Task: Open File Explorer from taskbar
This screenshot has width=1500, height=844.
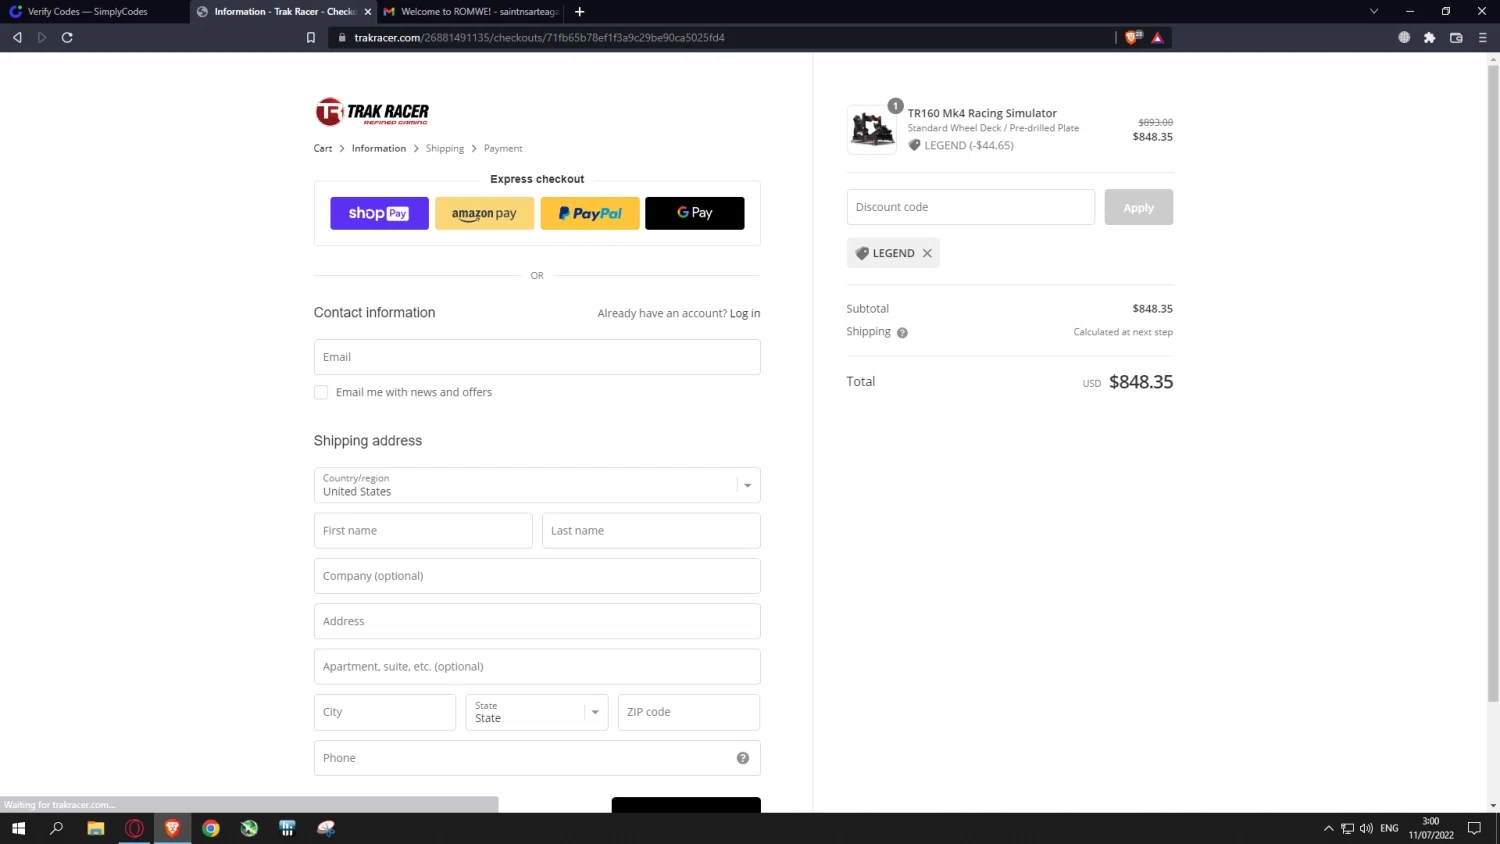Action: tap(96, 828)
